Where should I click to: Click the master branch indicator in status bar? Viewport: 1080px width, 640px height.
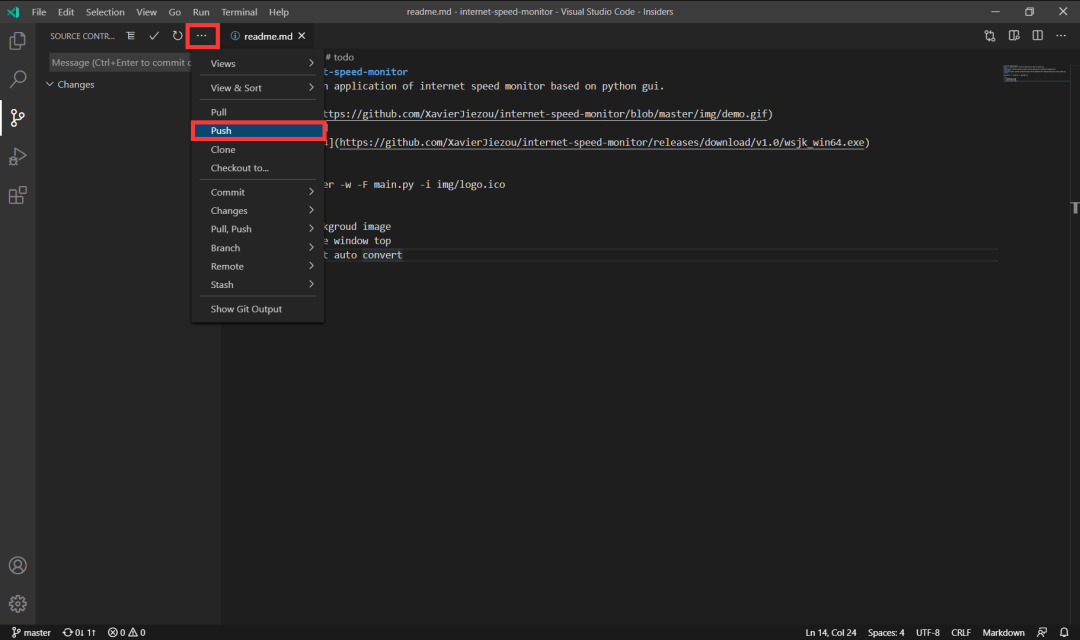point(32,632)
